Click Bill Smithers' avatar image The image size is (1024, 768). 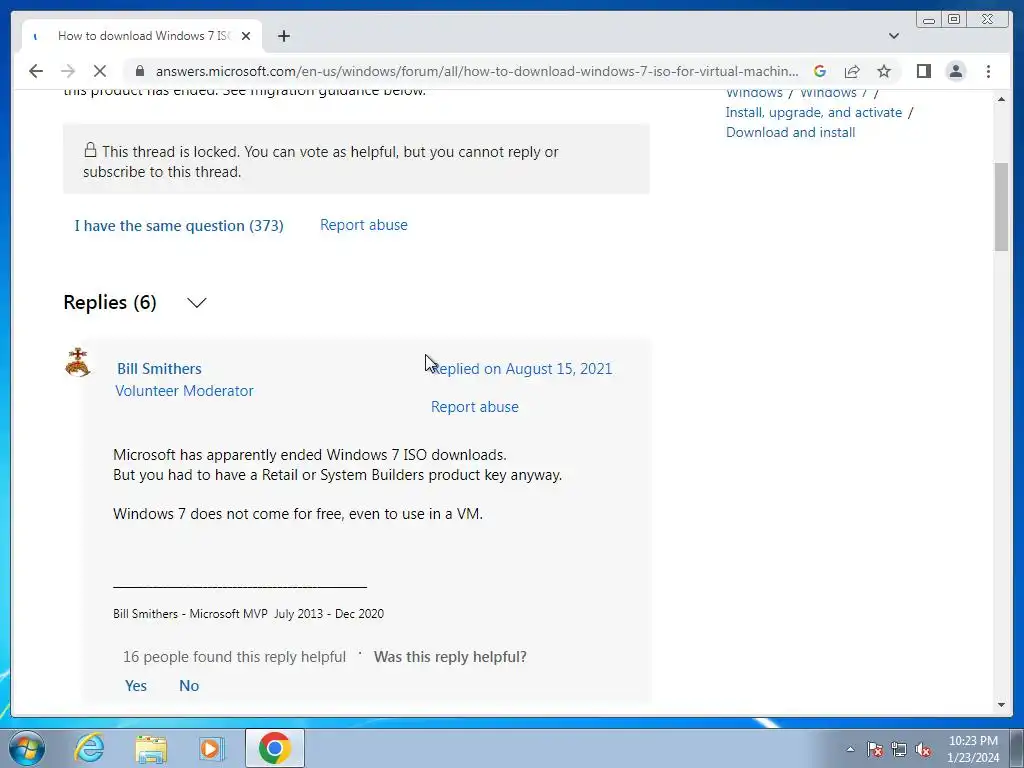tap(78, 362)
